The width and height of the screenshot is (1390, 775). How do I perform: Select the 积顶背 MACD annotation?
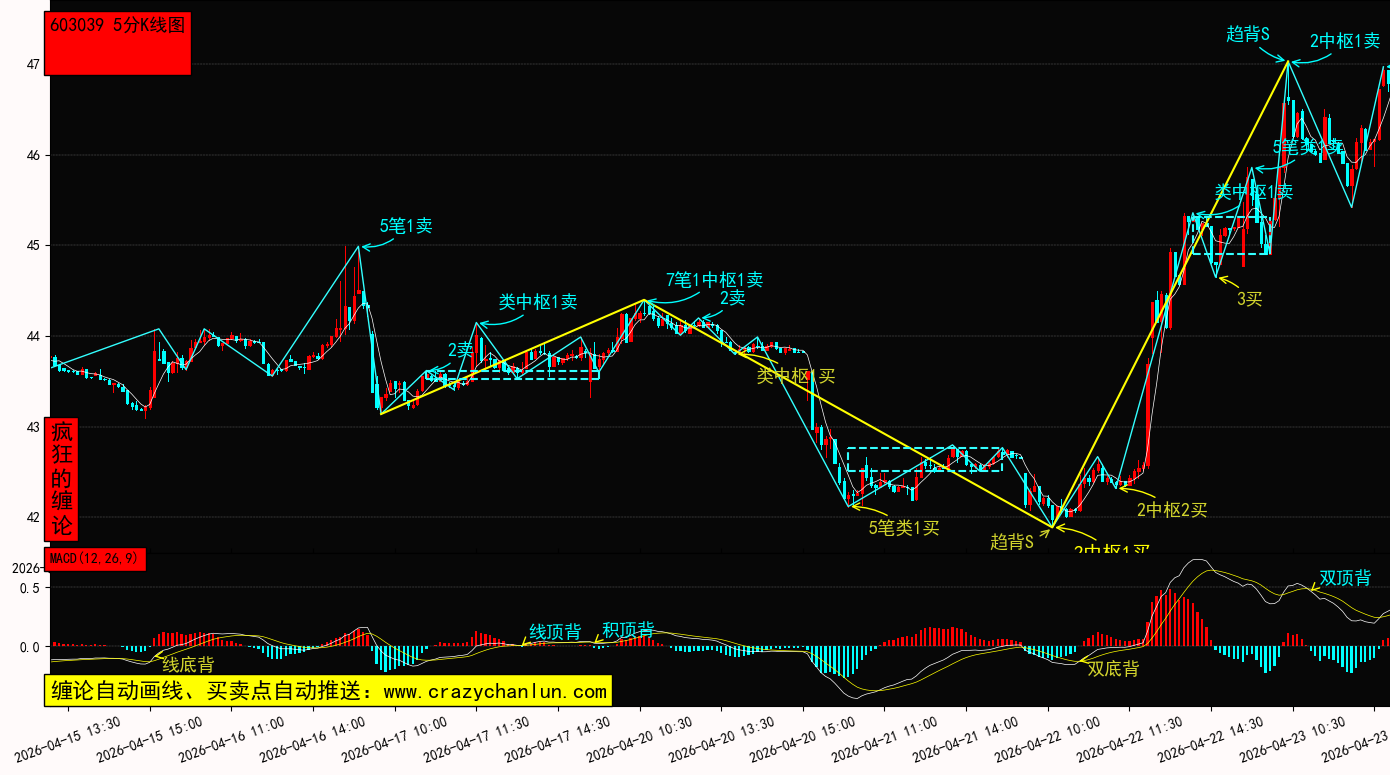628,630
